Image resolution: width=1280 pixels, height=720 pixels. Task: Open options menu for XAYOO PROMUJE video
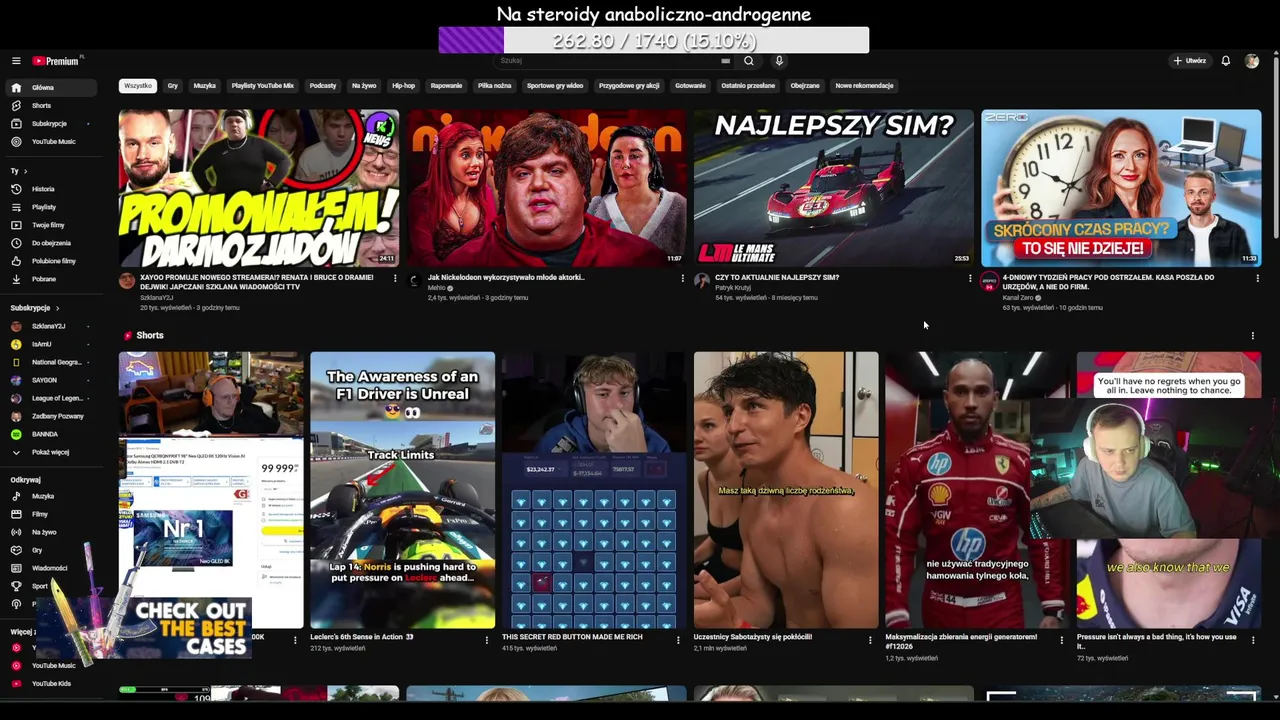395,278
